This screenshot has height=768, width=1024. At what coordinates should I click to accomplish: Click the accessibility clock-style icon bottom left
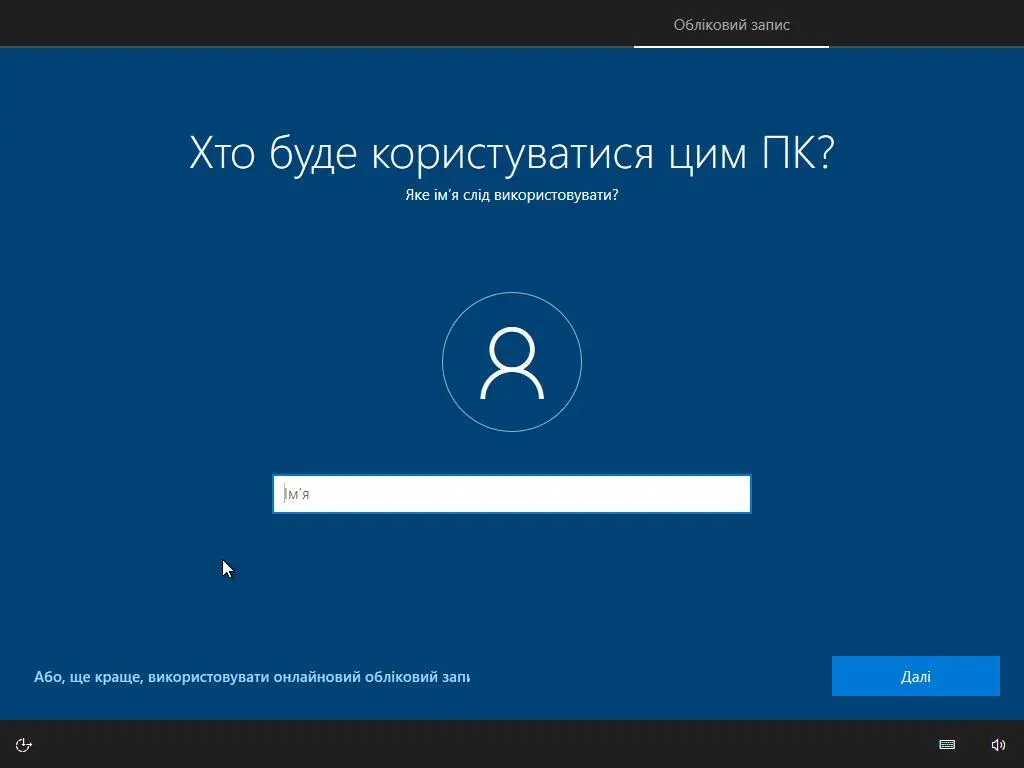coord(22,744)
